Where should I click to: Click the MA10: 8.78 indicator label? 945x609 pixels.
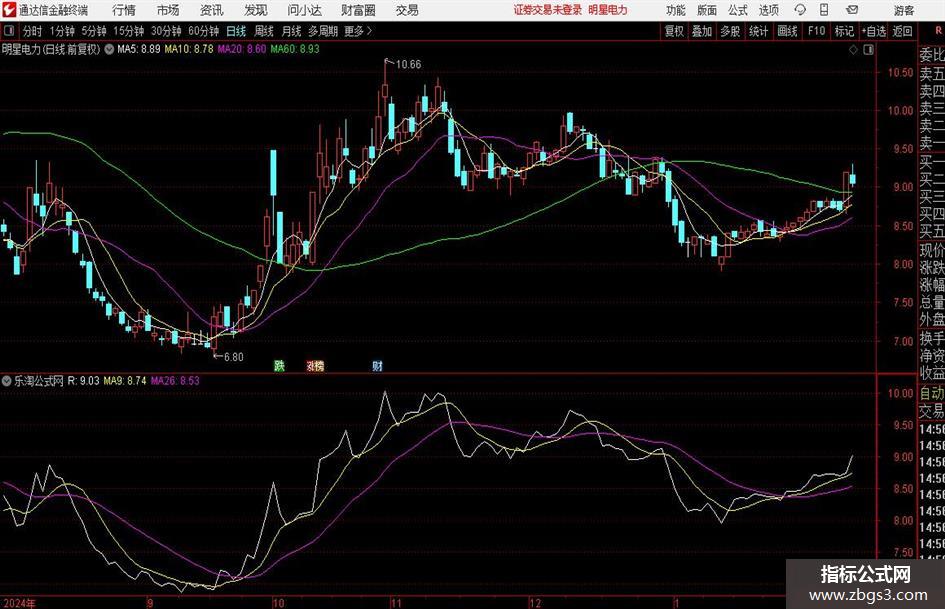coord(189,49)
